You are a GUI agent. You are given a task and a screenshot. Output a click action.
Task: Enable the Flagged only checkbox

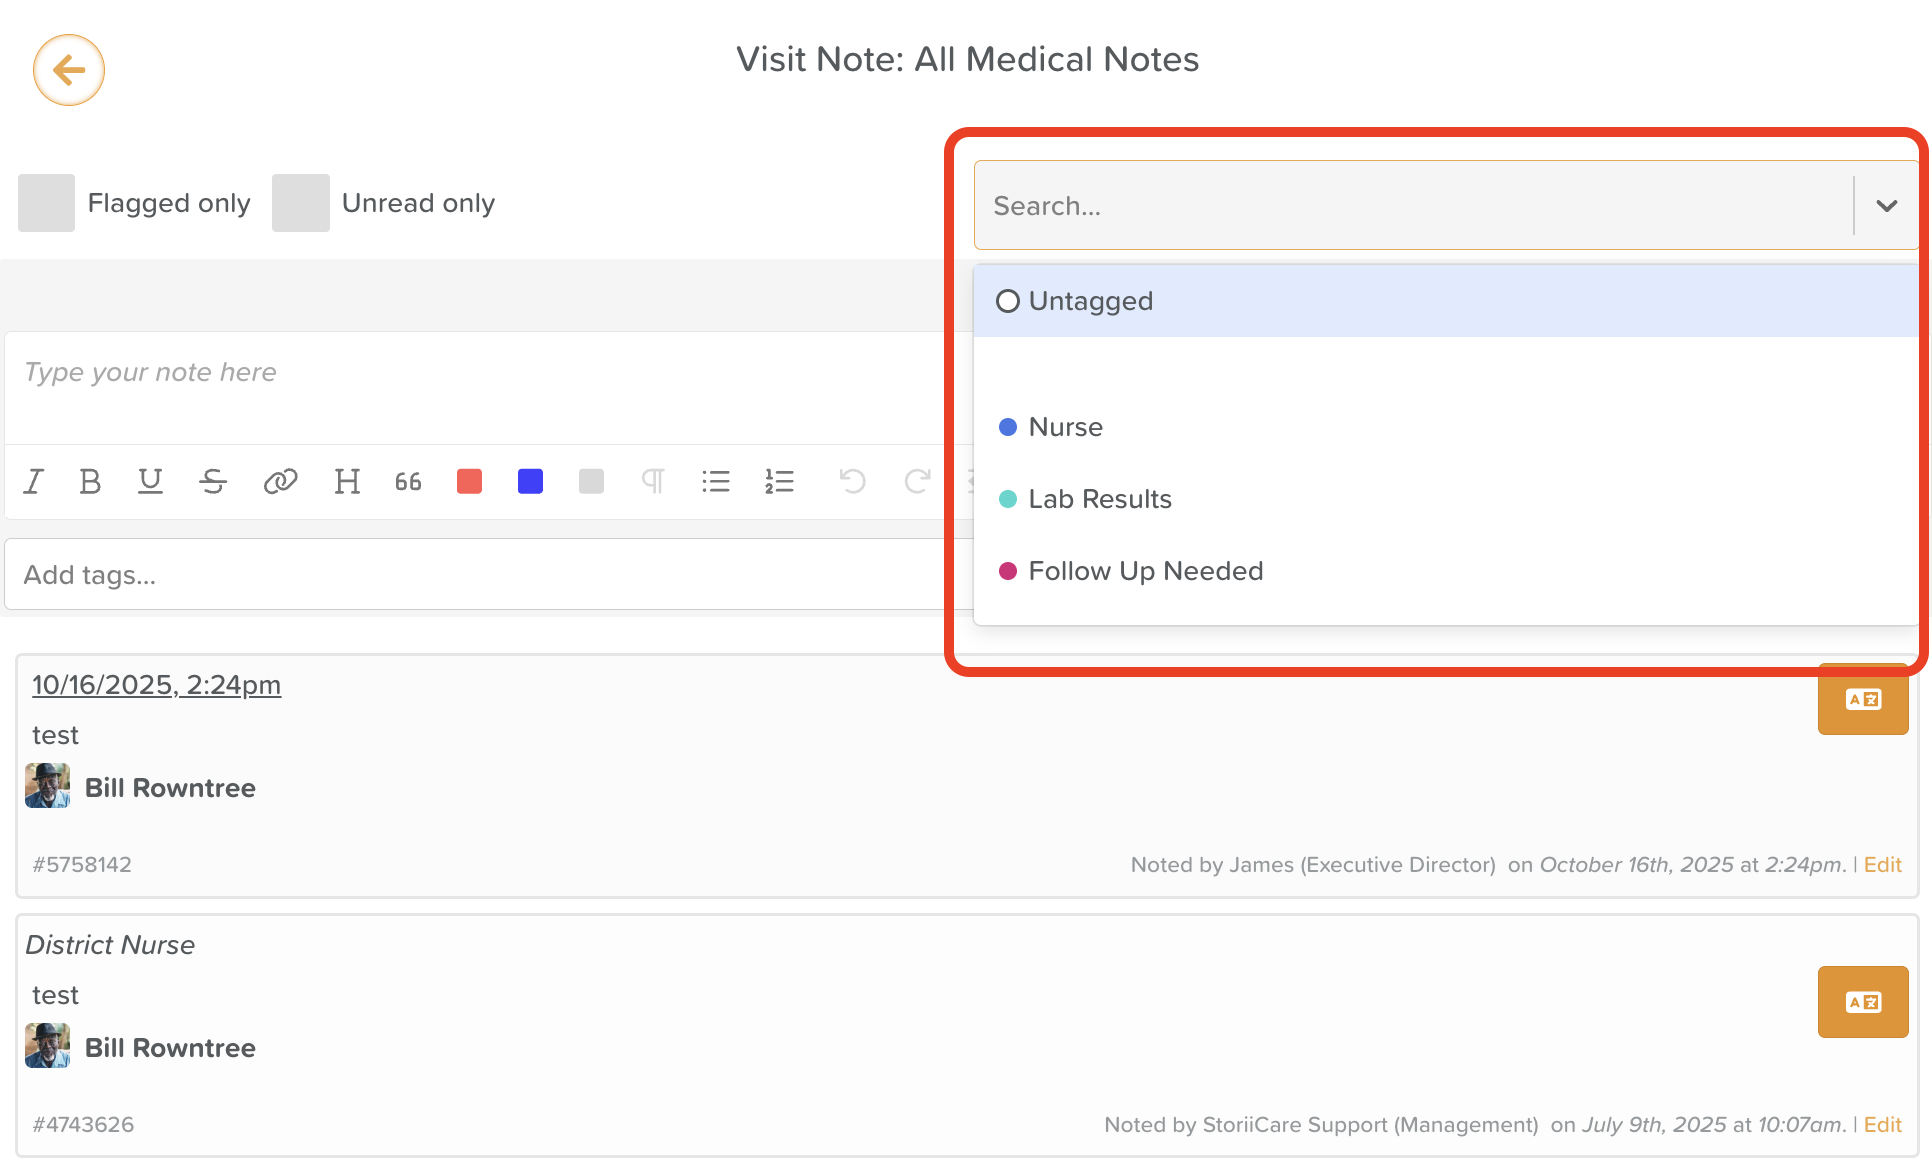tap(46, 203)
